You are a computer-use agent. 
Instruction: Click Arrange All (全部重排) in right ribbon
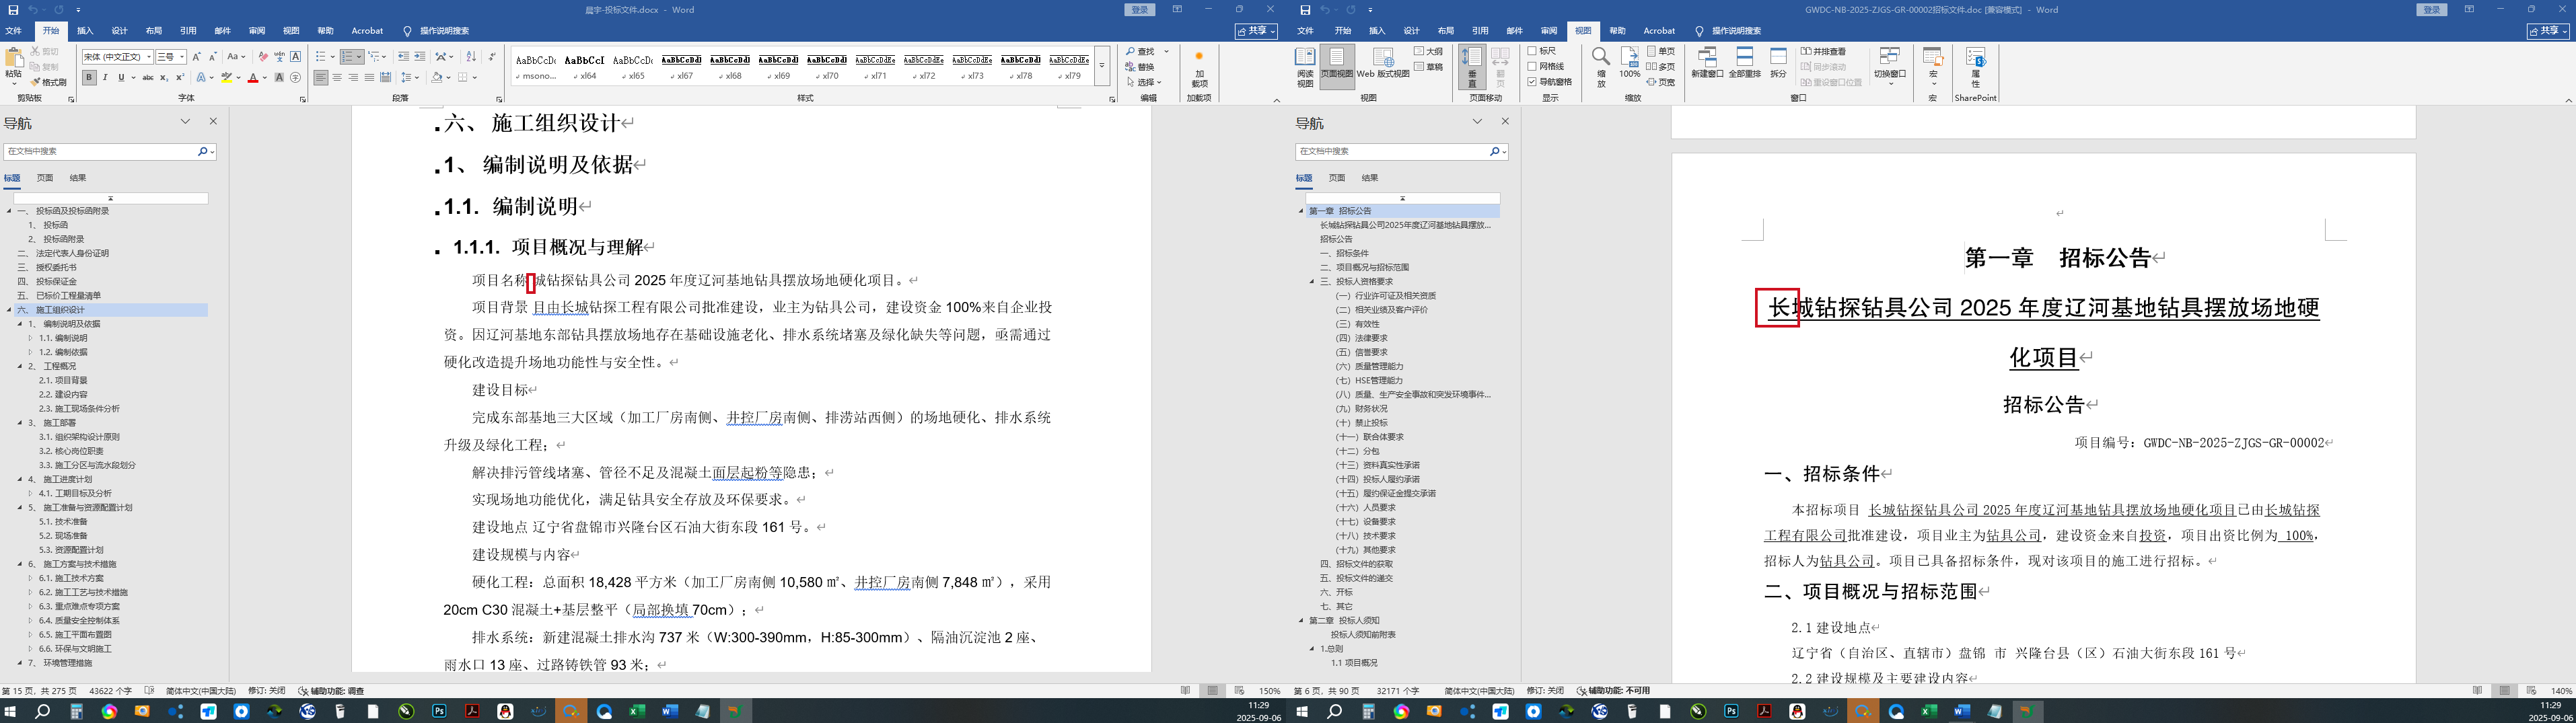tap(1745, 62)
